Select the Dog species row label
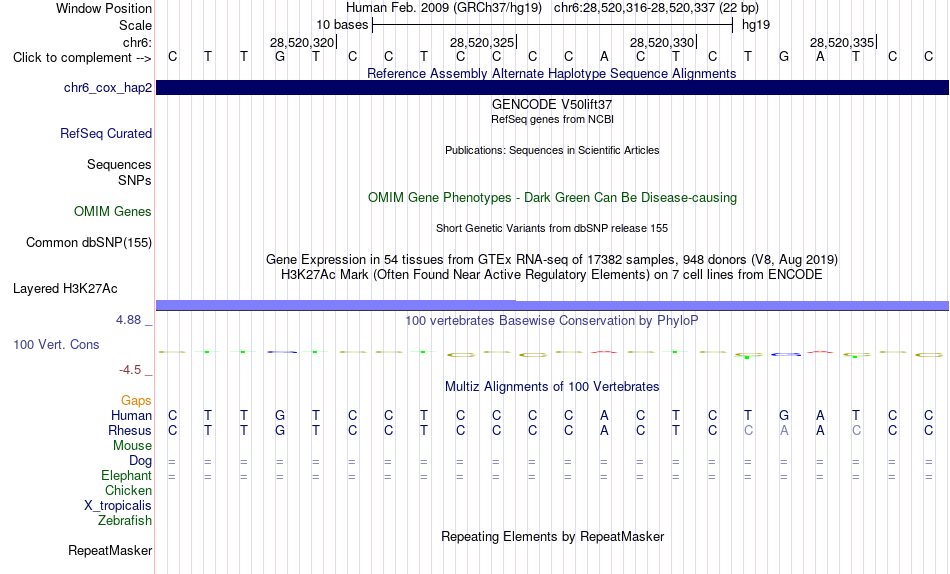 click(x=141, y=461)
